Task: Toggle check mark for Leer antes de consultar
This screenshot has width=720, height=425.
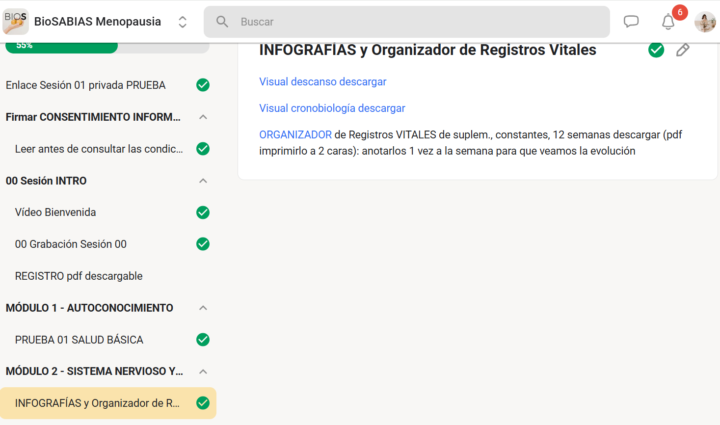Action: click(x=203, y=149)
